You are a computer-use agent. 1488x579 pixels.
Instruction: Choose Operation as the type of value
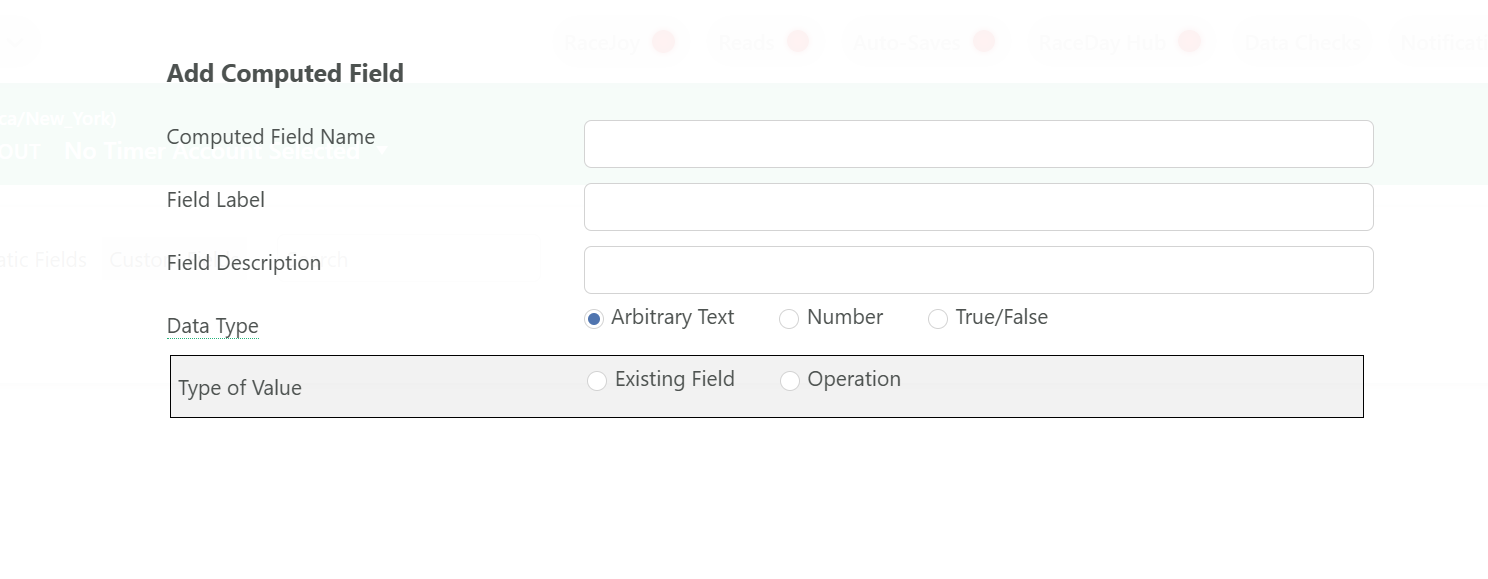(x=790, y=381)
